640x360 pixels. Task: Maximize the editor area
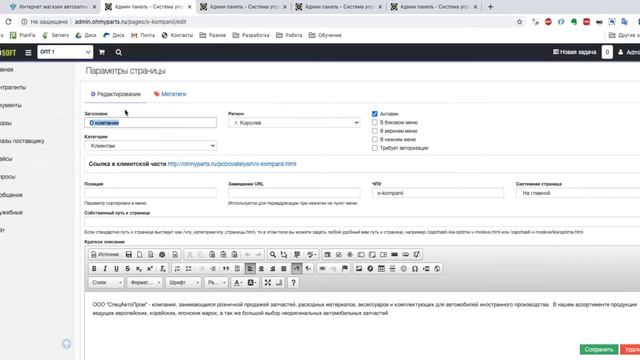268,282
